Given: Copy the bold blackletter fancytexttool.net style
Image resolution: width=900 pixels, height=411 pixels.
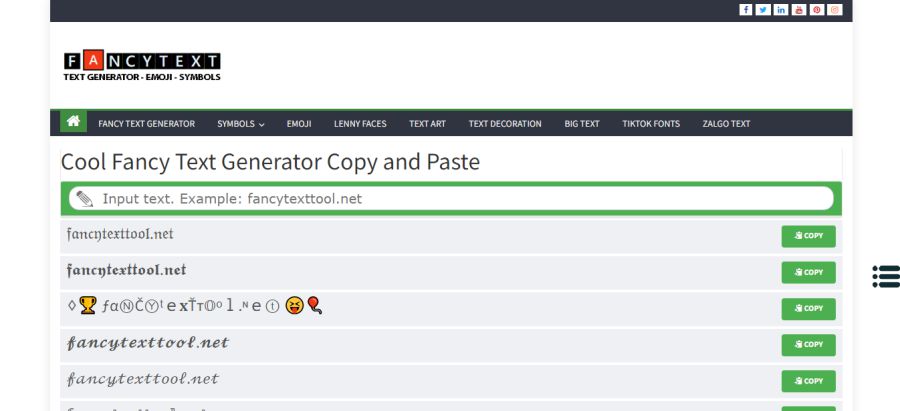Looking at the screenshot, I should tap(808, 273).
